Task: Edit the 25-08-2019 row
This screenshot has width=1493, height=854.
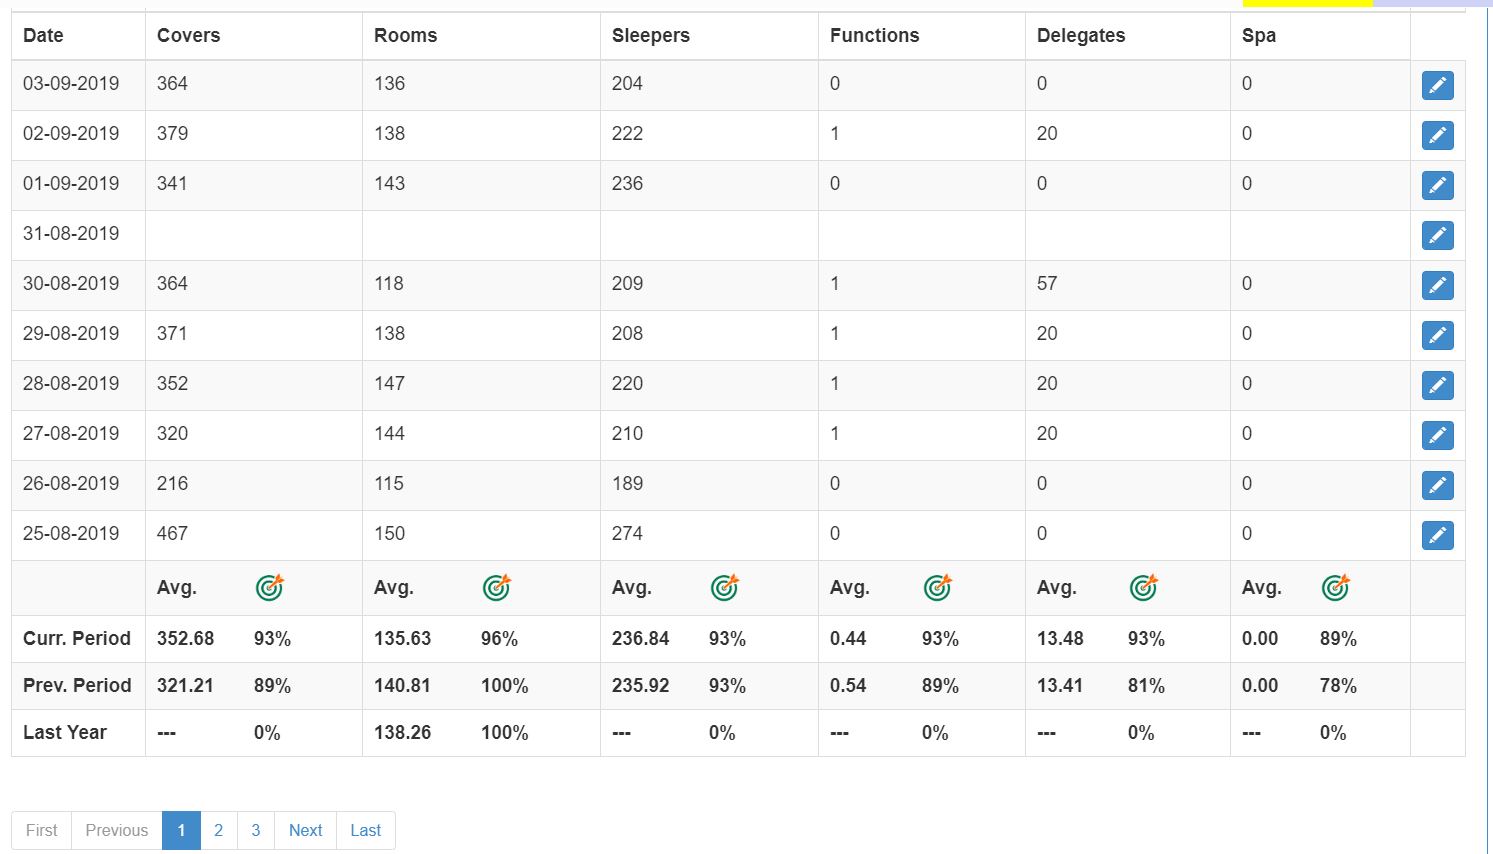Action: (x=1437, y=535)
